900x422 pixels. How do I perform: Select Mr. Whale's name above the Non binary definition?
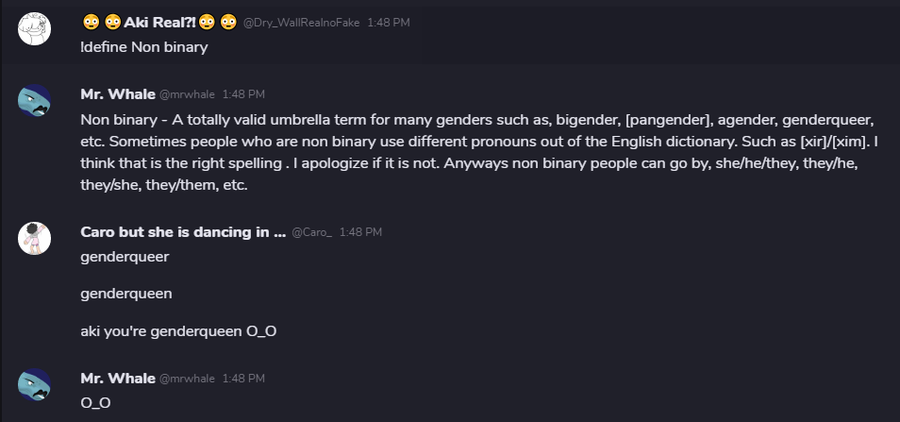coord(117,94)
